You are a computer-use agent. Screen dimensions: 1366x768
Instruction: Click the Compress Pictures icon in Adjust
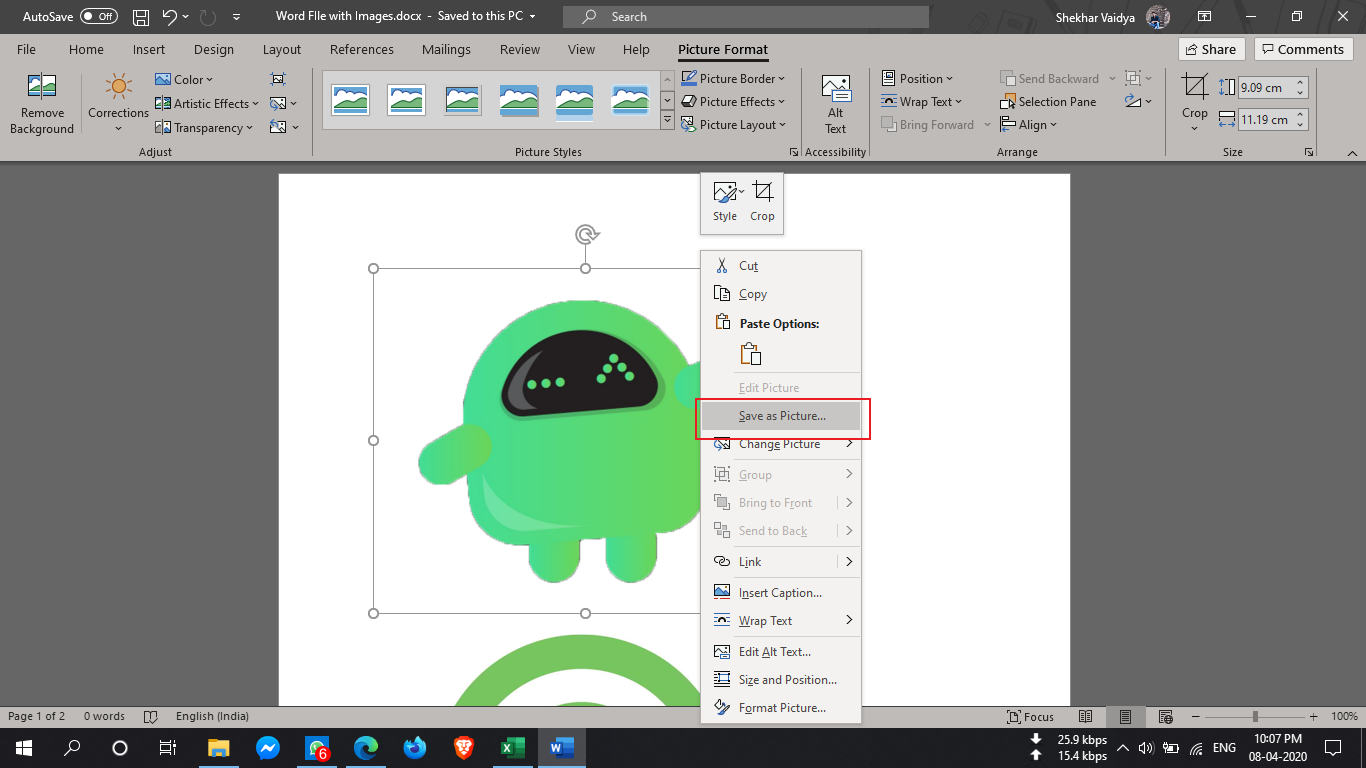pos(278,79)
